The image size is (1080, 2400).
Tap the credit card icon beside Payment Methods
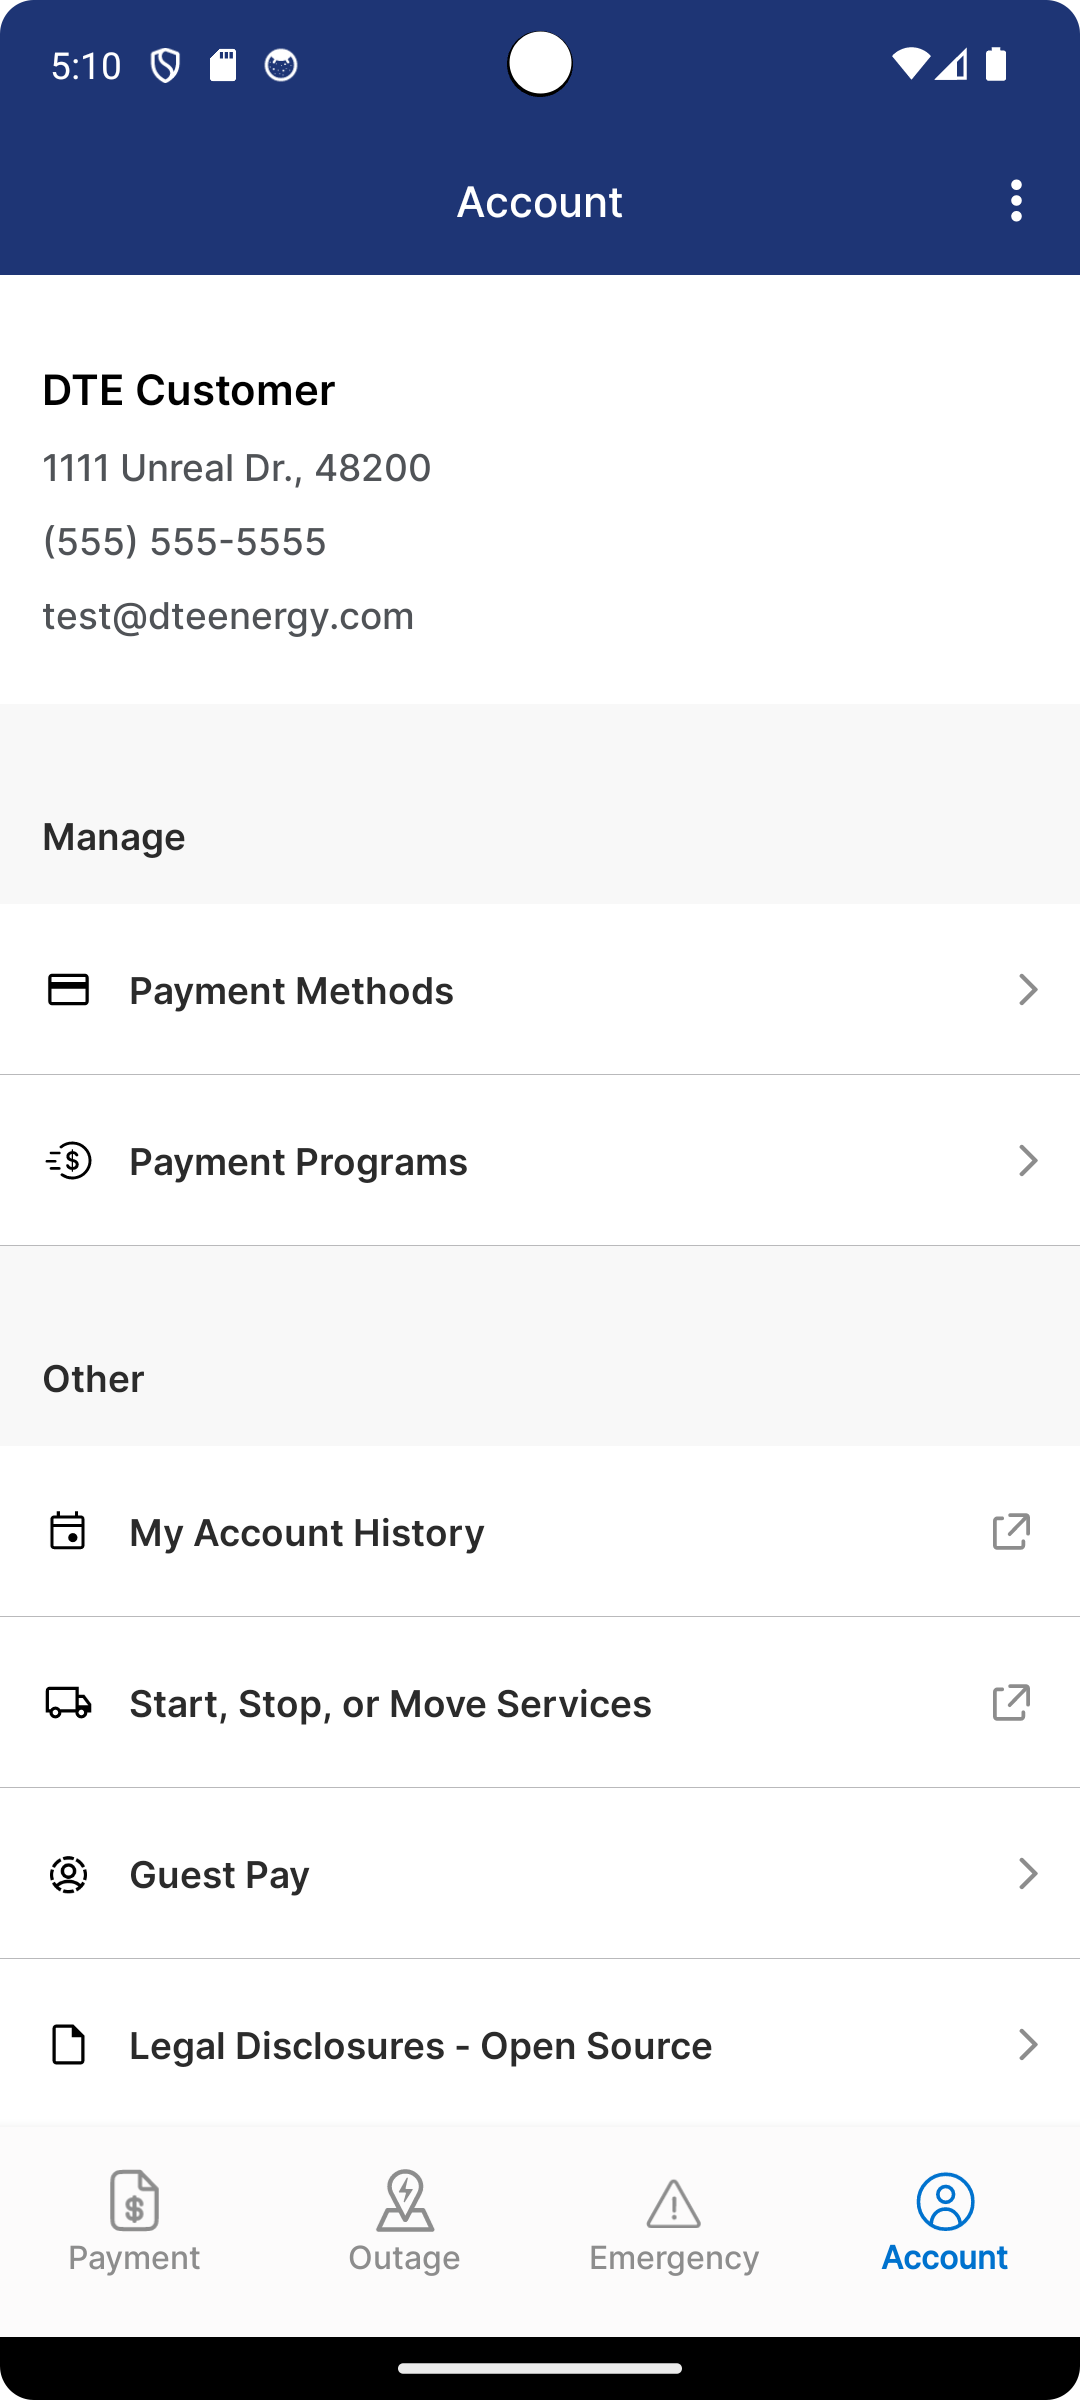(68, 990)
